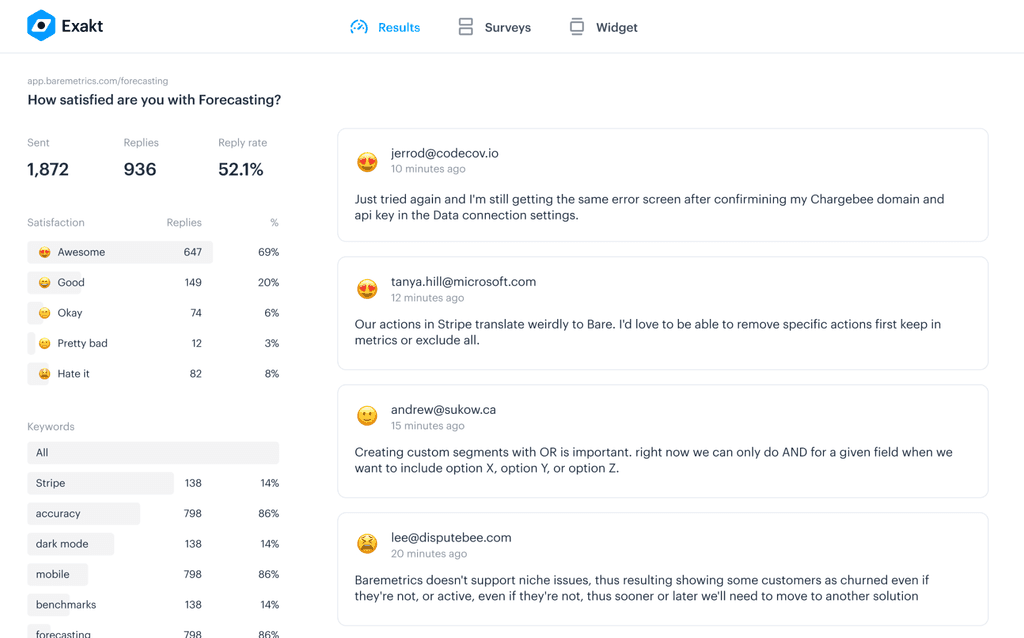Select the benchmarks keyword
This screenshot has width=1024, height=638.
[x=153, y=605]
